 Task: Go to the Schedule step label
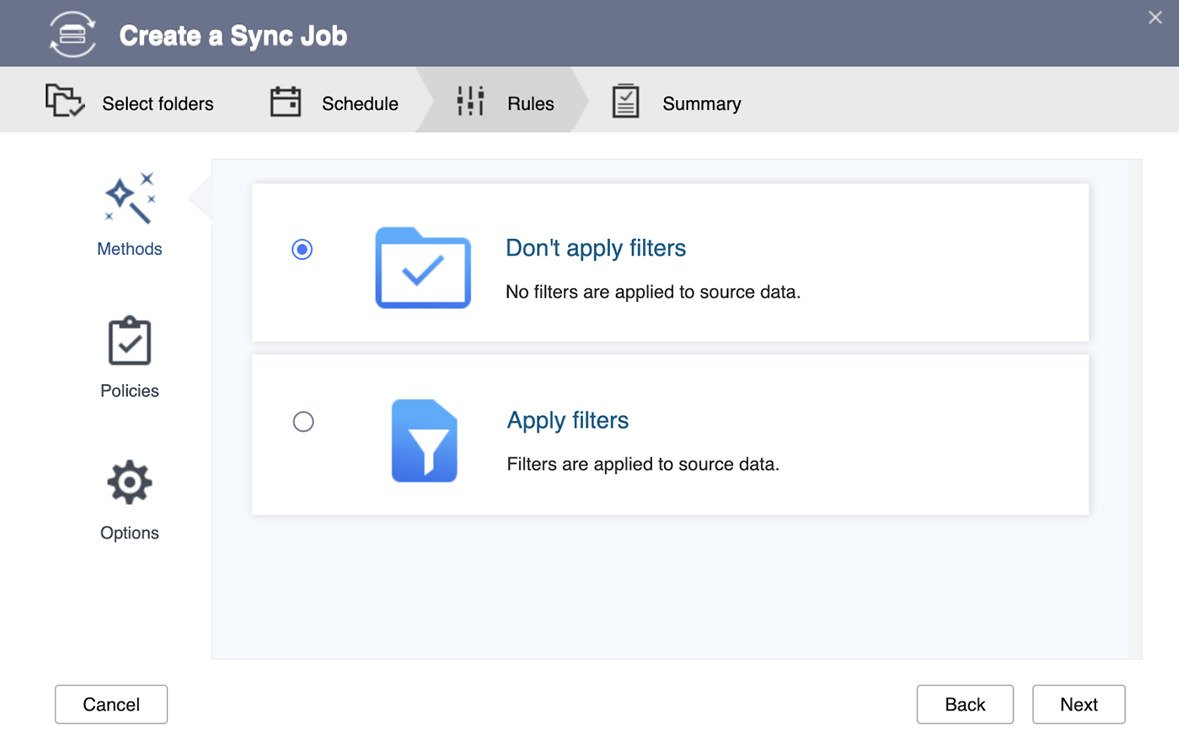tap(360, 104)
